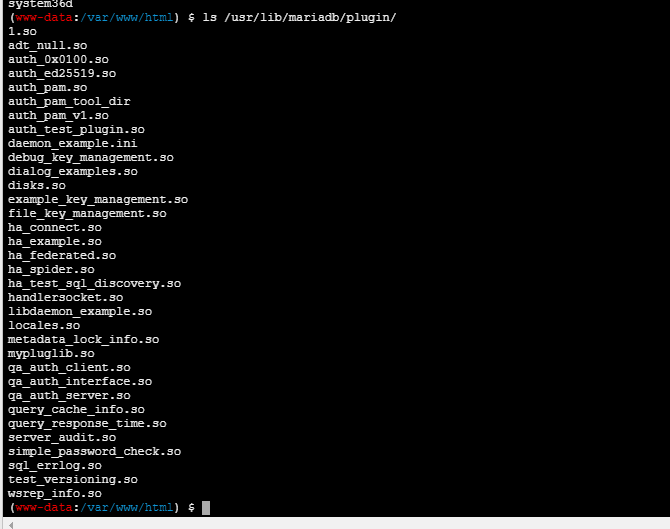Click /var/www/html path in top prompt line
670x529 pixels.
[x=126, y=18]
